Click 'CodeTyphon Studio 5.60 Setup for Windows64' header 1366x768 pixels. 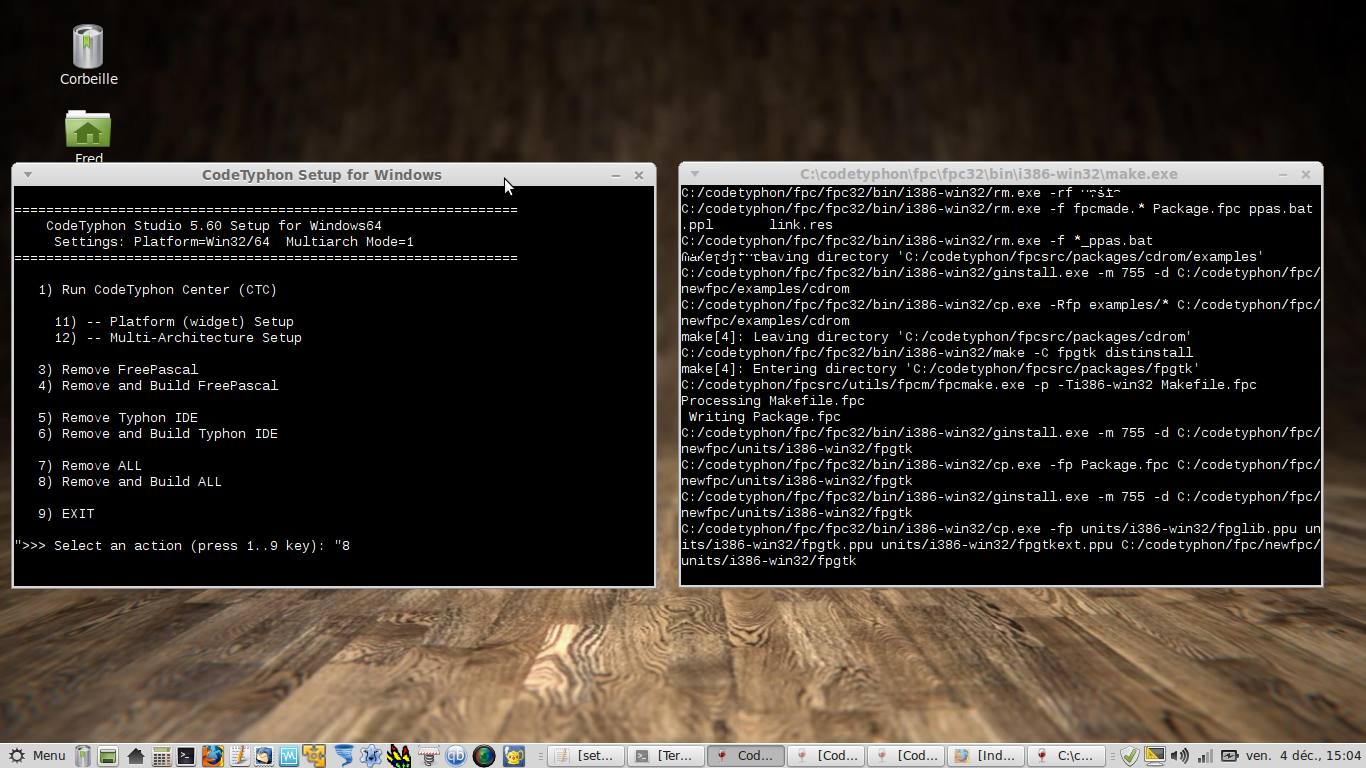[x=214, y=226]
